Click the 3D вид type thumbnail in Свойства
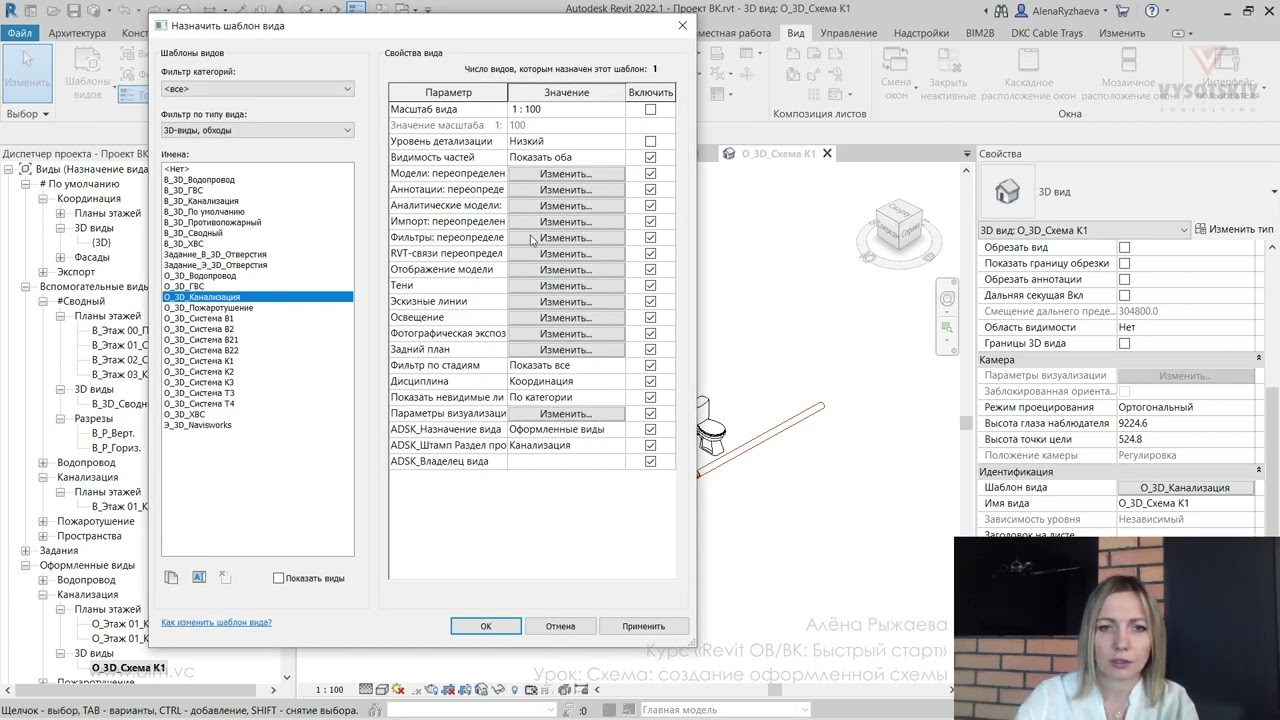This screenshot has height=720, width=1280. click(1007, 191)
